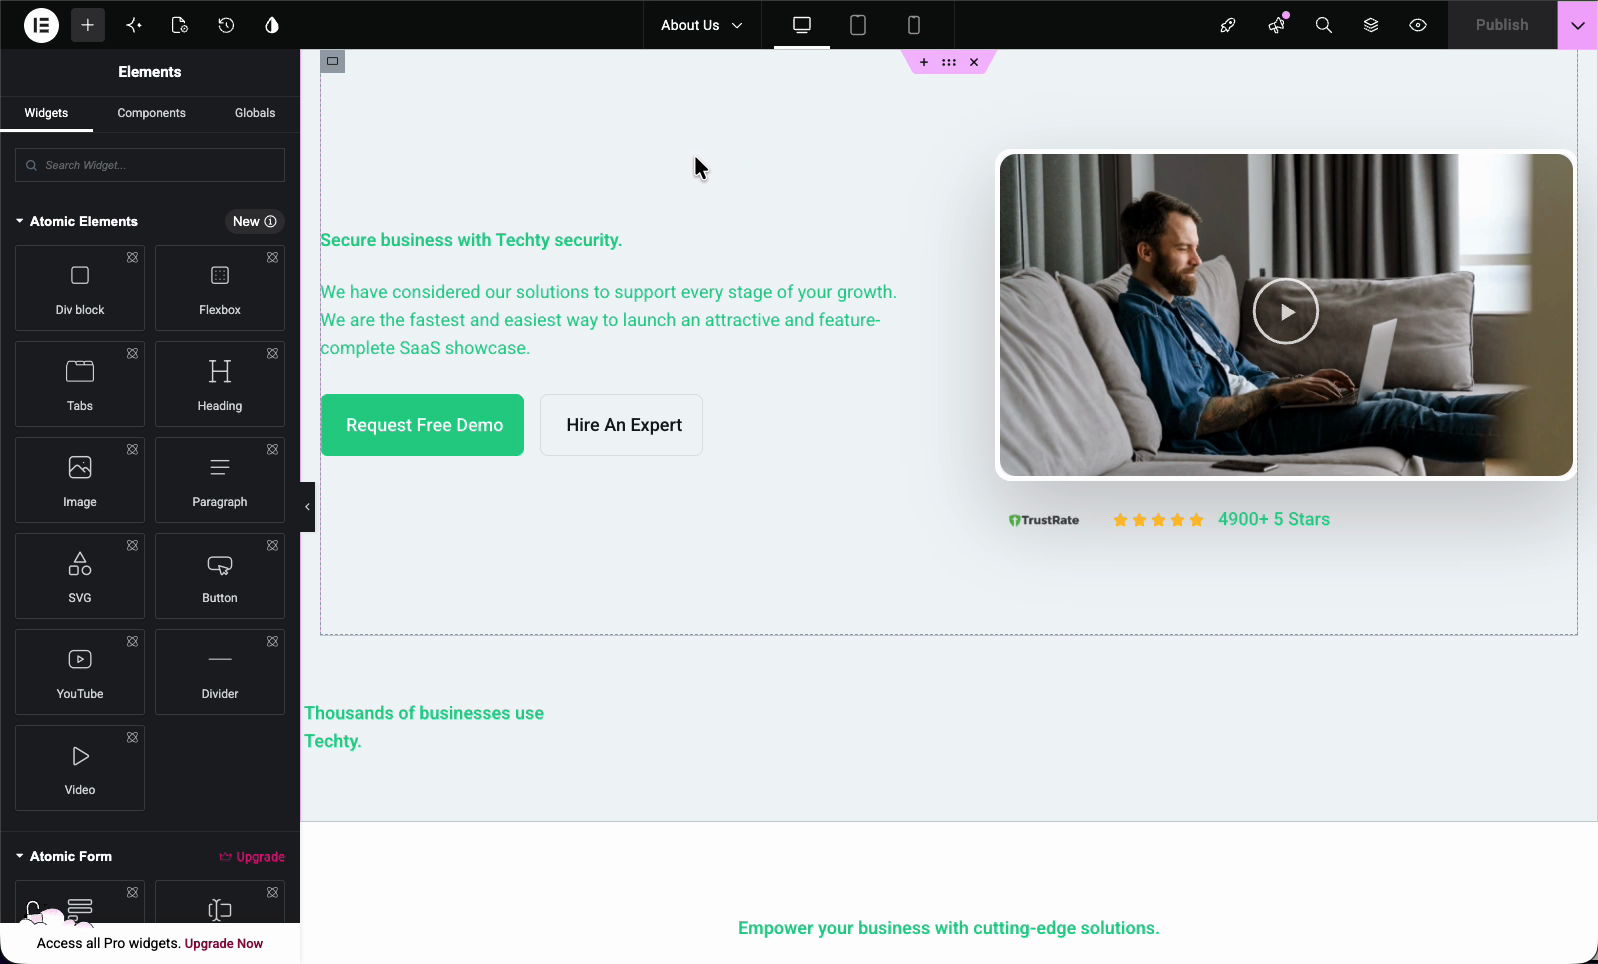
Task: Open the What's New megaphone icon
Action: 1276,25
